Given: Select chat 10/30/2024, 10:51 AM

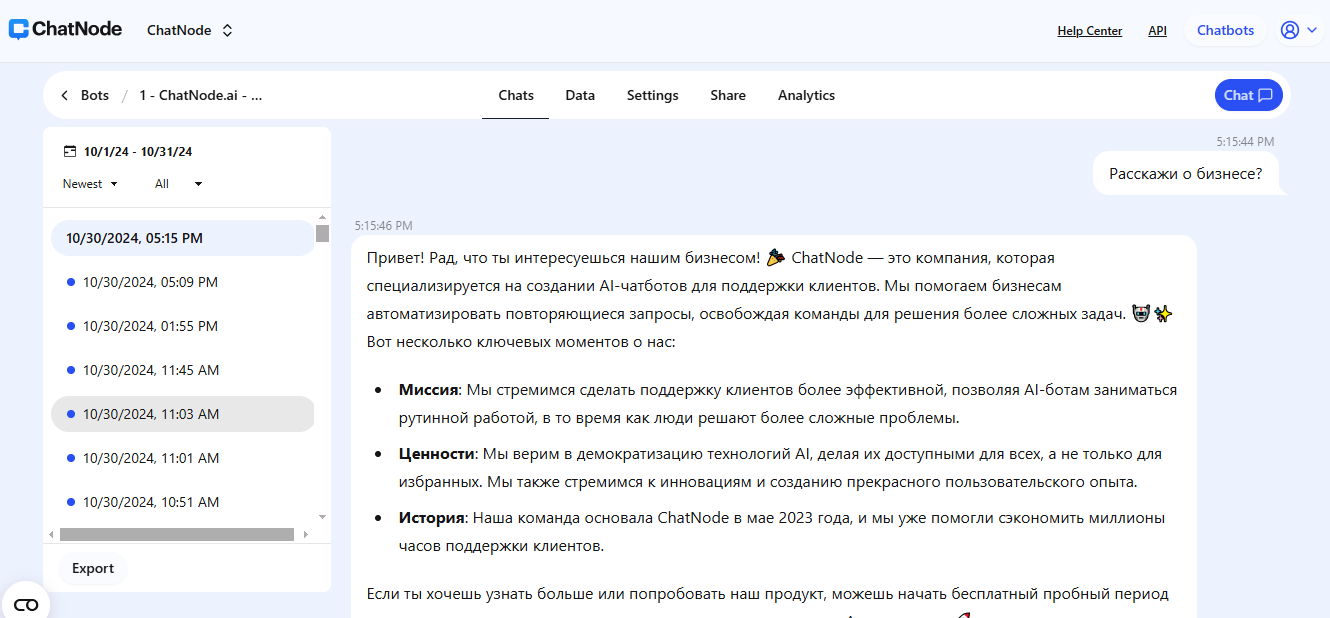Looking at the screenshot, I should coord(183,502).
